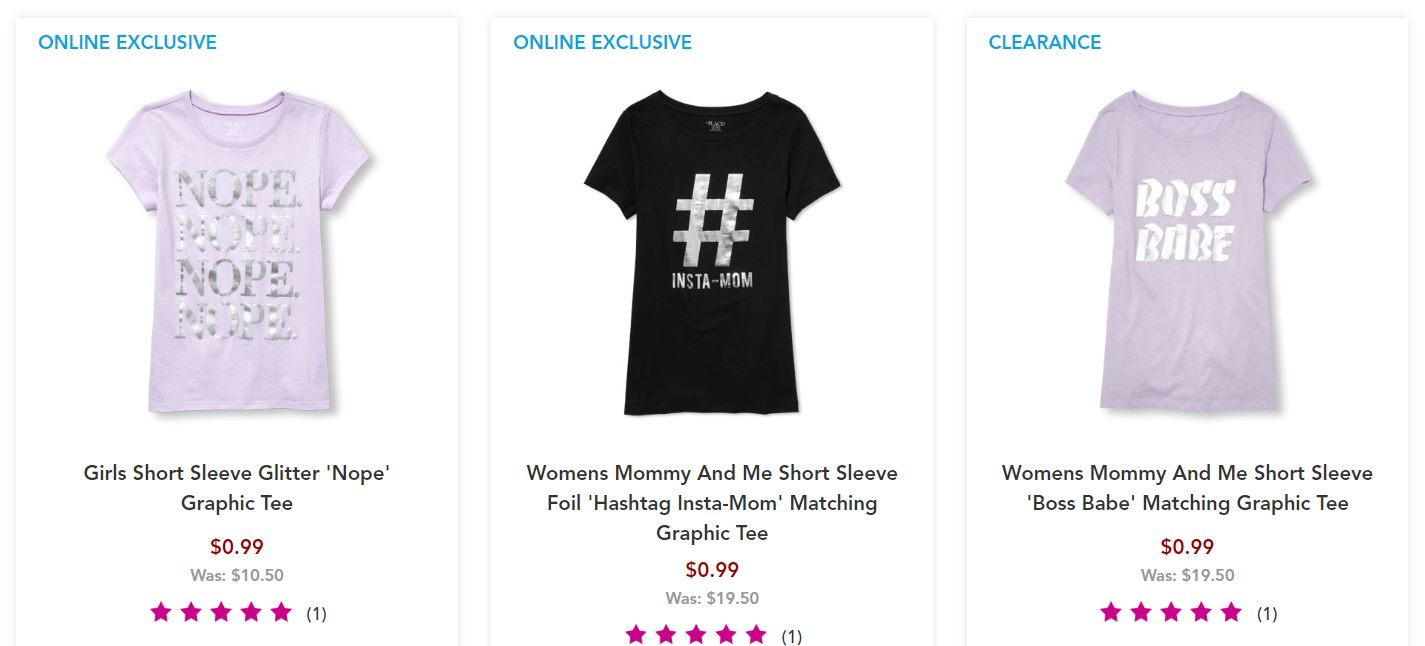Click star rating of the Boss Babe tee
The width and height of the screenshot is (1425, 646).
tap(1171, 612)
